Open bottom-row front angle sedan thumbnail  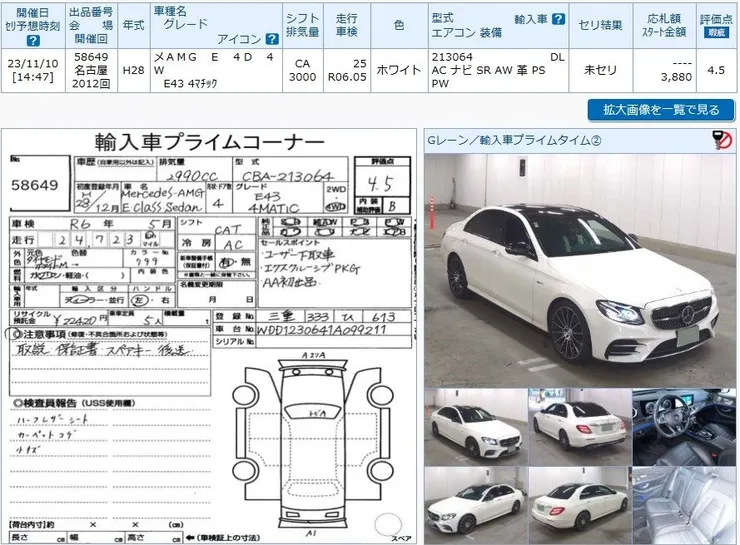tap(476, 506)
